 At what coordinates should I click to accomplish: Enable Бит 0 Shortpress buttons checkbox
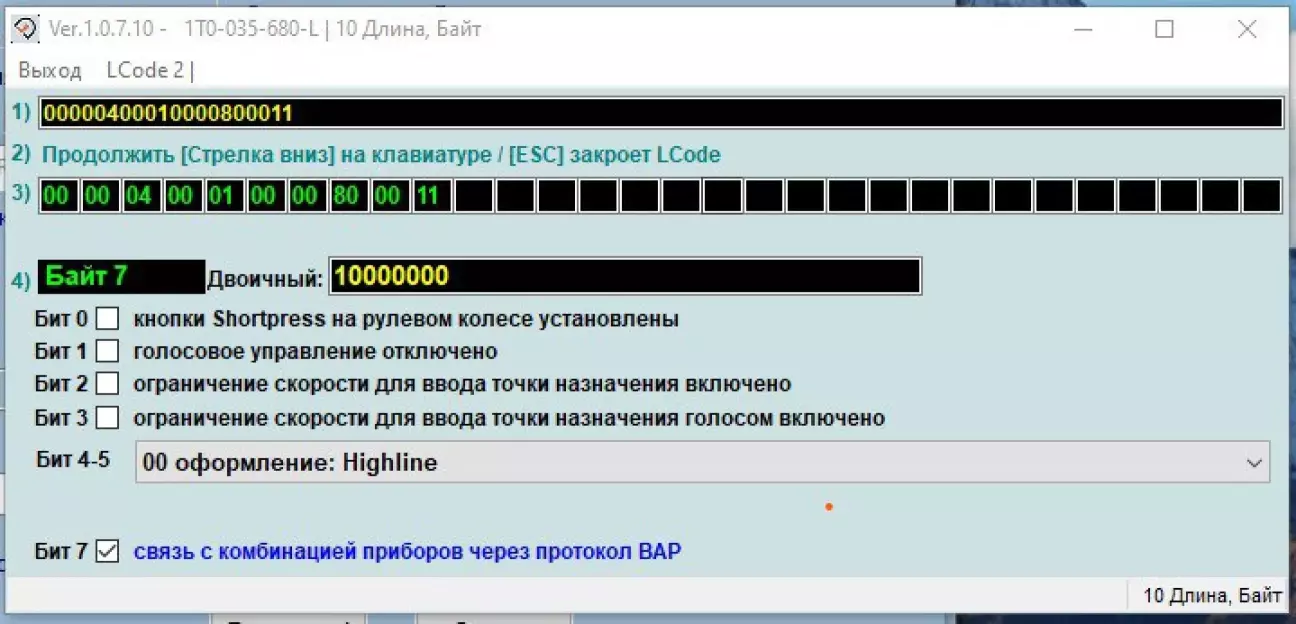click(107, 319)
